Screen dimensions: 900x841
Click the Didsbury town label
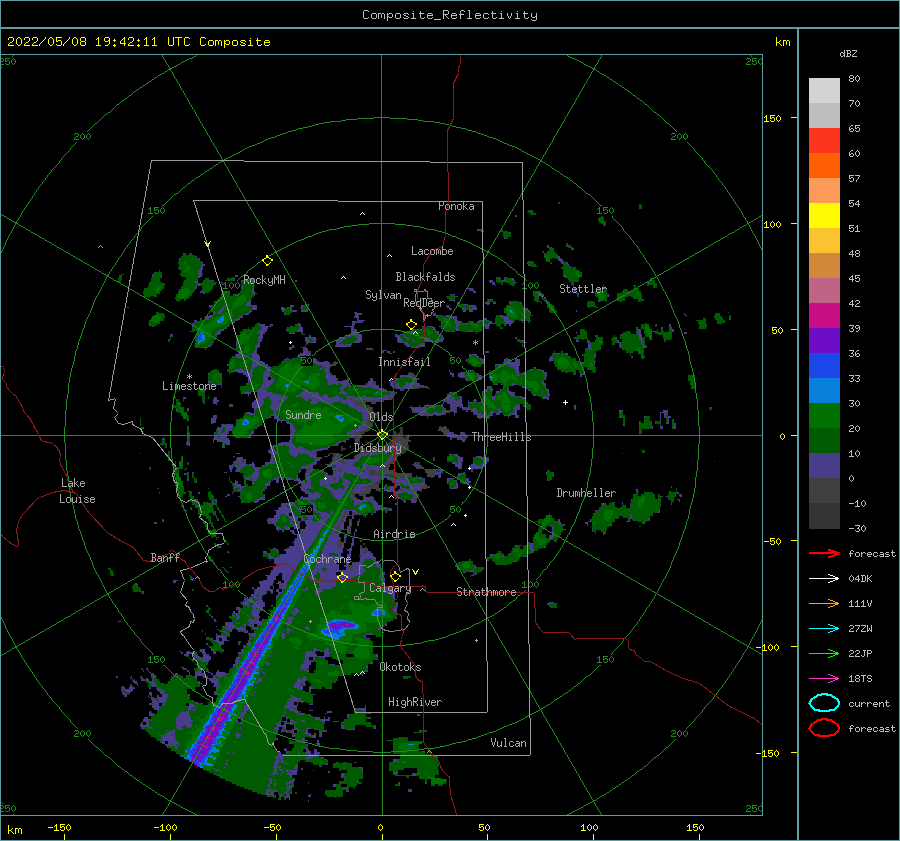377,448
